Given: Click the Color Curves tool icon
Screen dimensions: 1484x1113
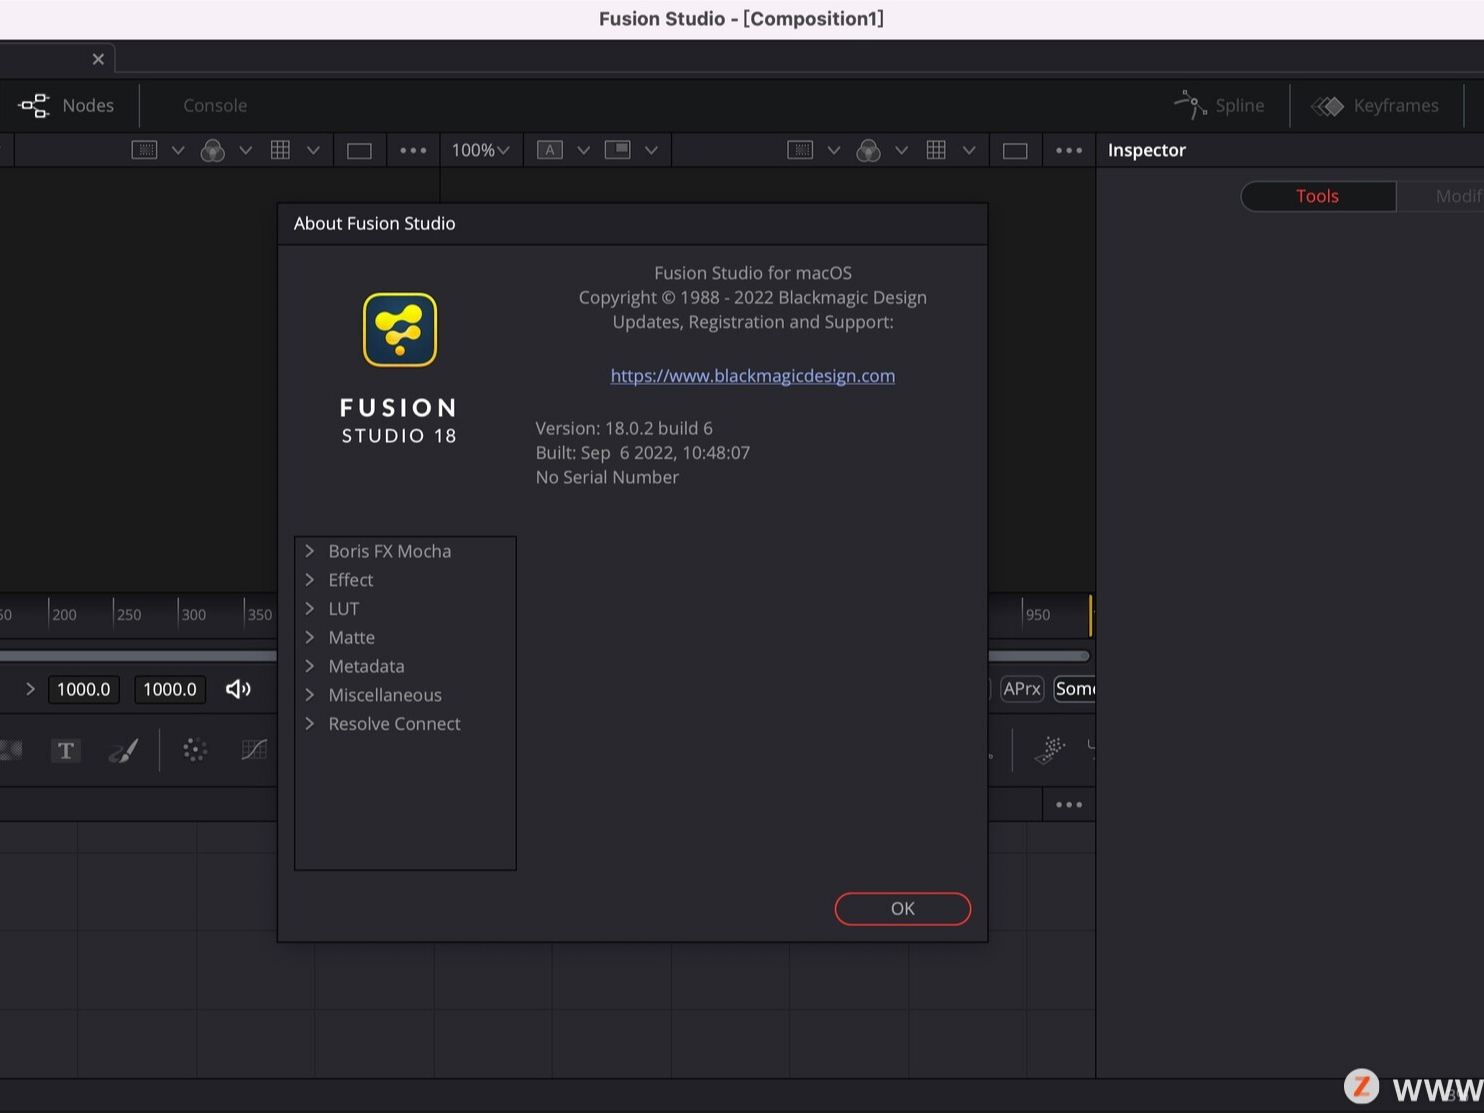Looking at the screenshot, I should point(253,750).
